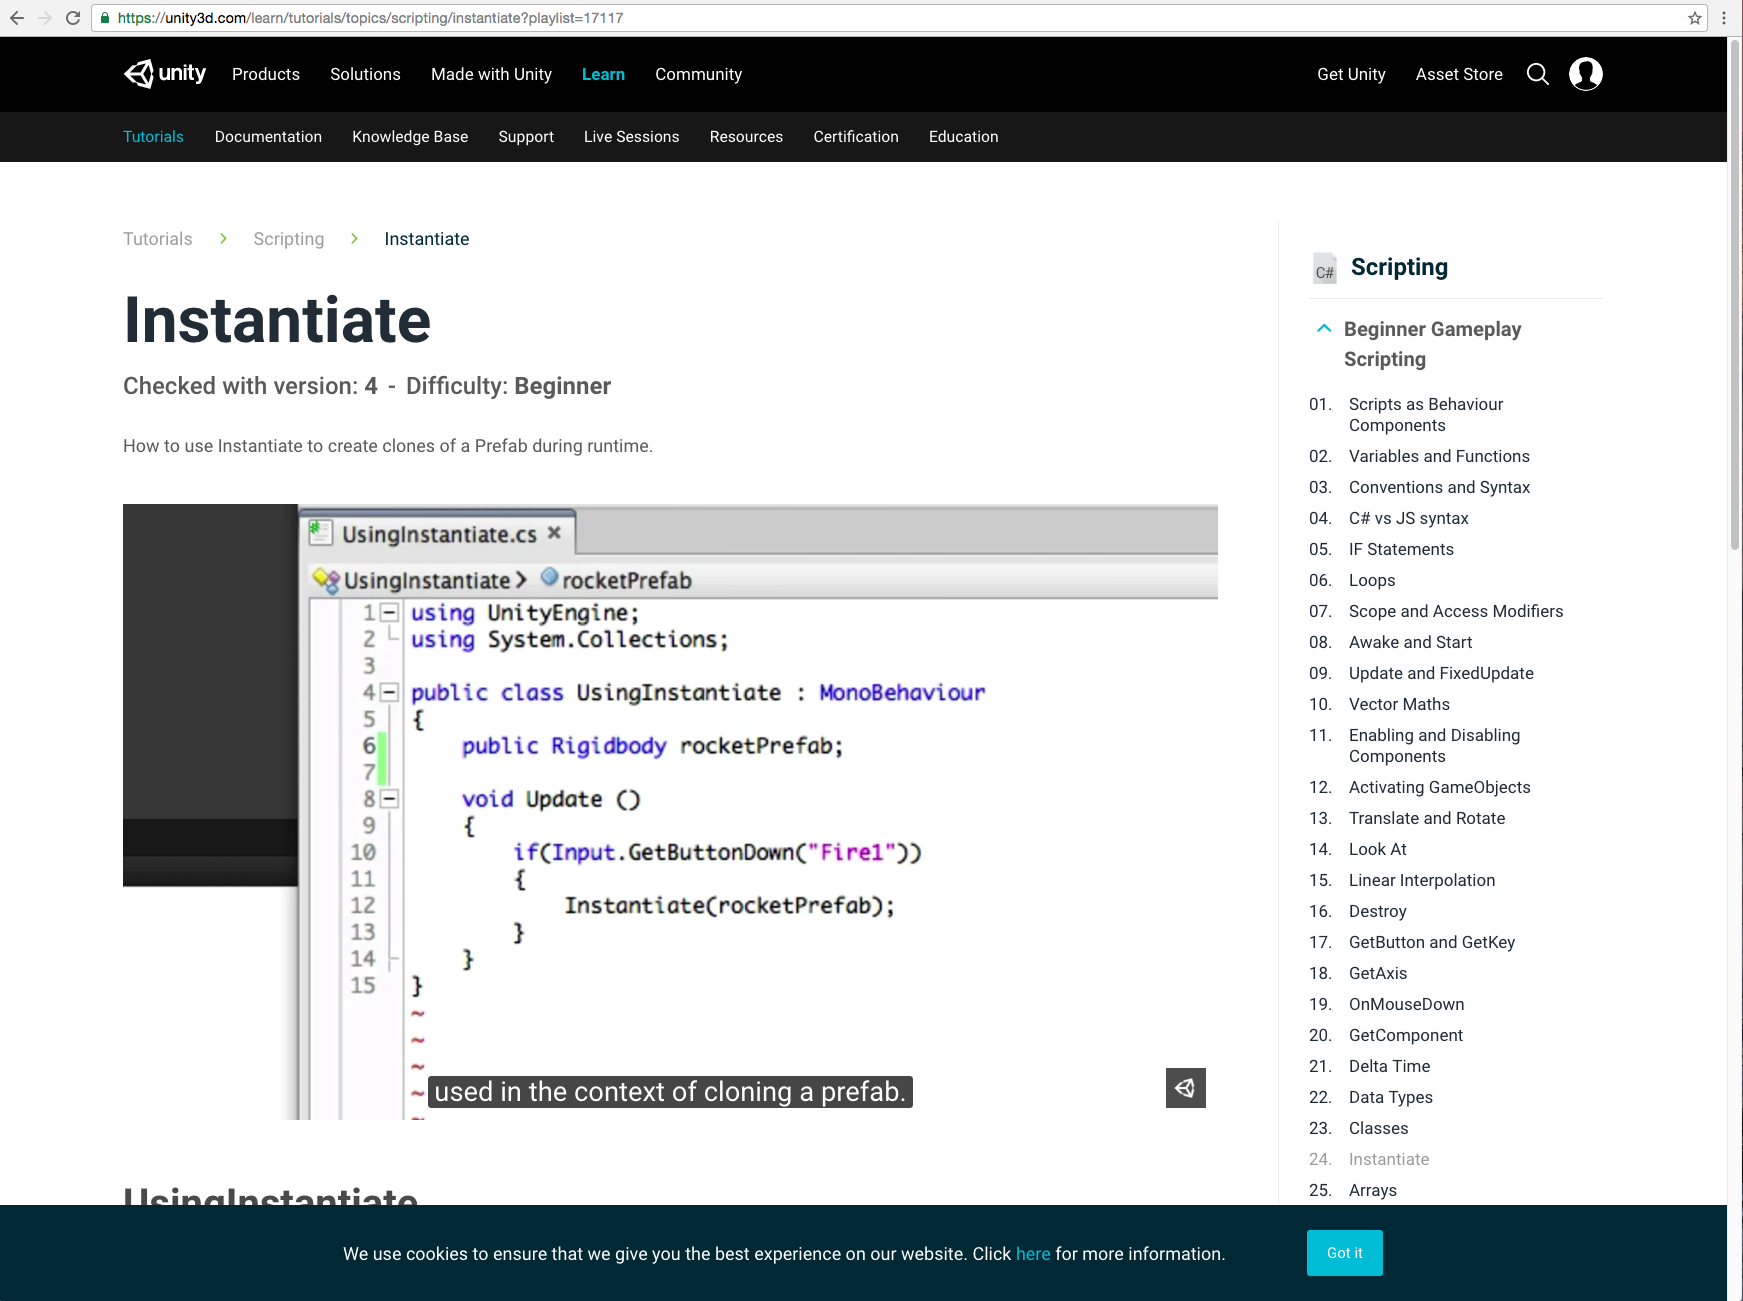Open Scripts as Behaviour Components lesson
The height and width of the screenshot is (1301, 1743).
(1426, 414)
